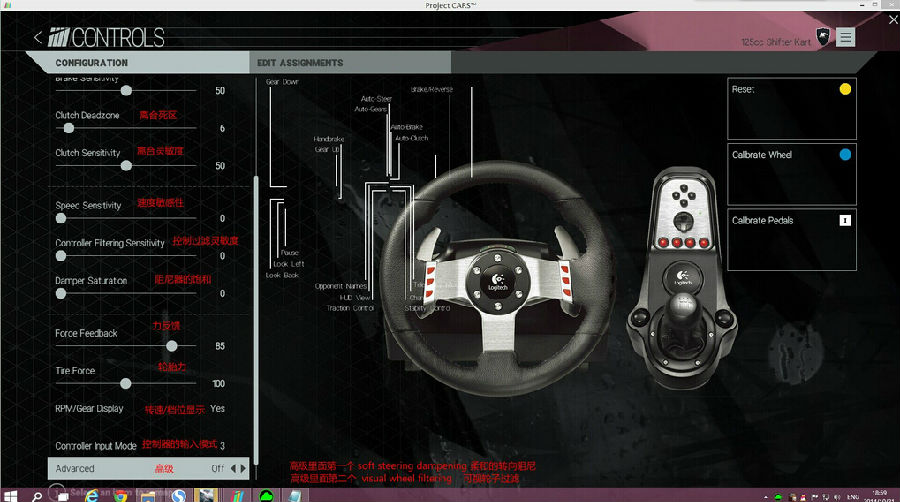Open File Explorer from taskbar
This screenshot has height=502, width=900.
point(148,496)
